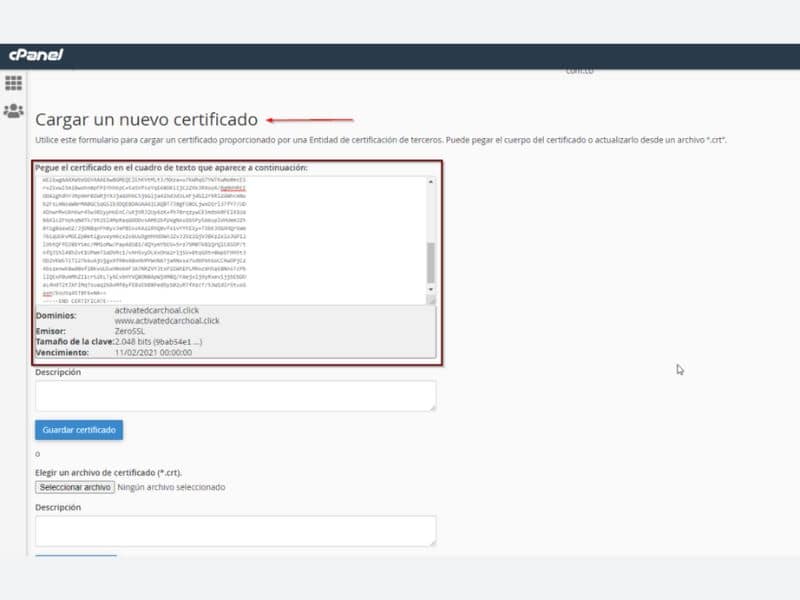The height and width of the screenshot is (600, 800).
Task: Click the resize handle of the second Descripción box
Action: tap(431, 541)
